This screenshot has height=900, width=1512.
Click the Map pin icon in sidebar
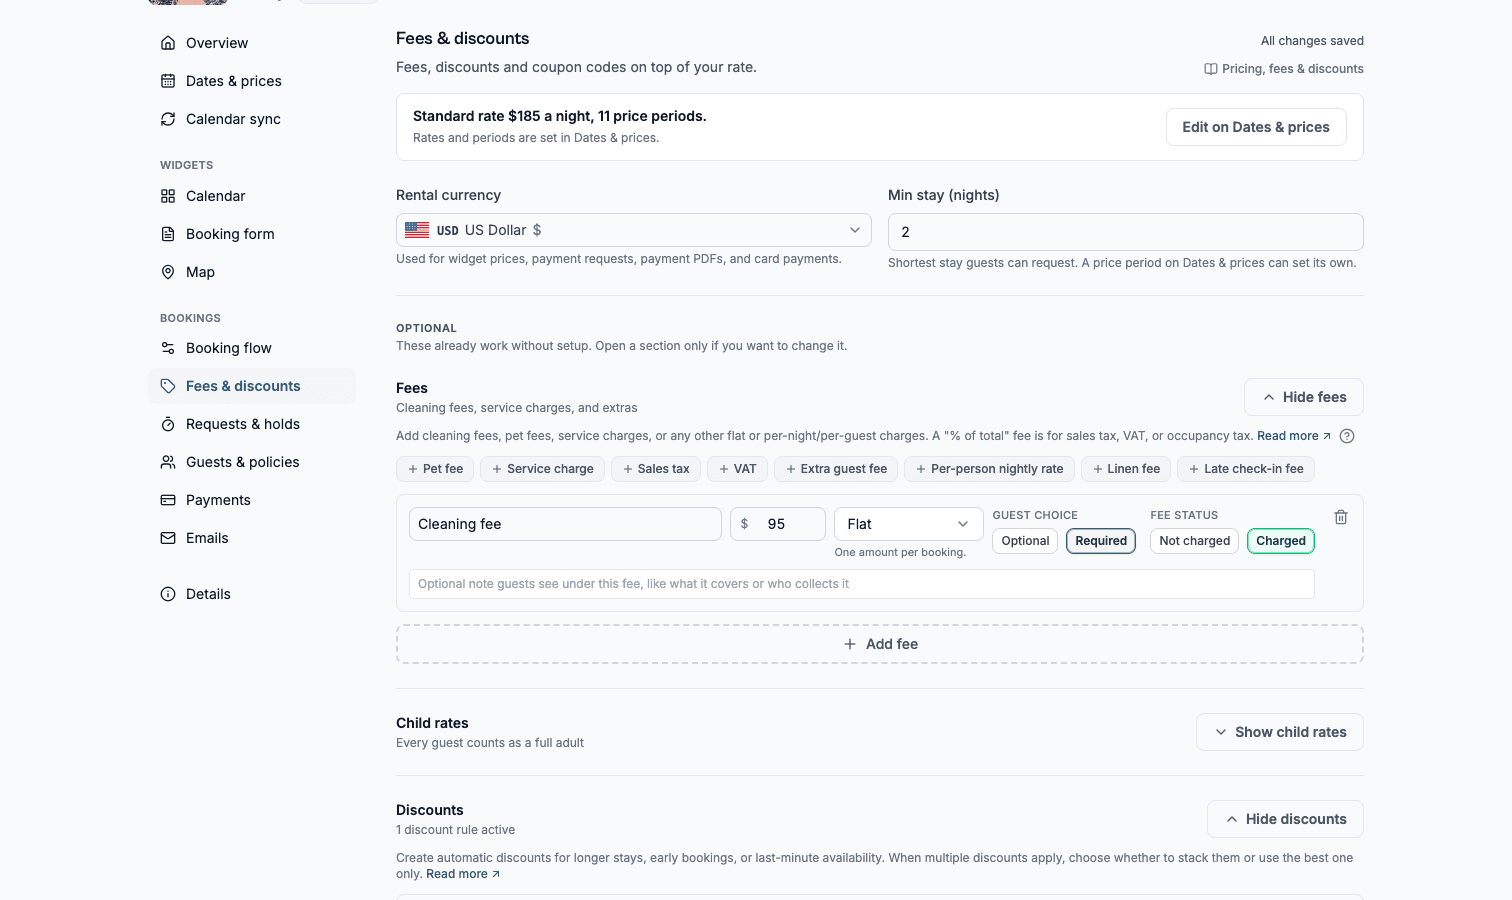(x=168, y=272)
